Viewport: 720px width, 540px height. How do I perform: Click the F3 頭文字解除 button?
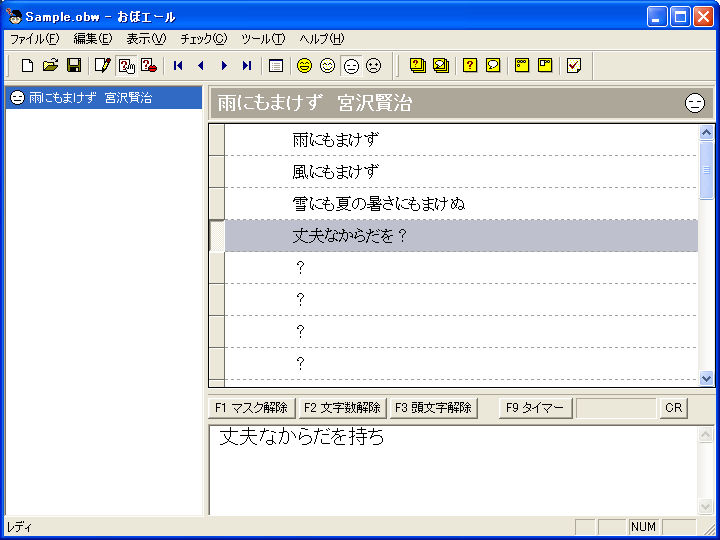tap(433, 408)
